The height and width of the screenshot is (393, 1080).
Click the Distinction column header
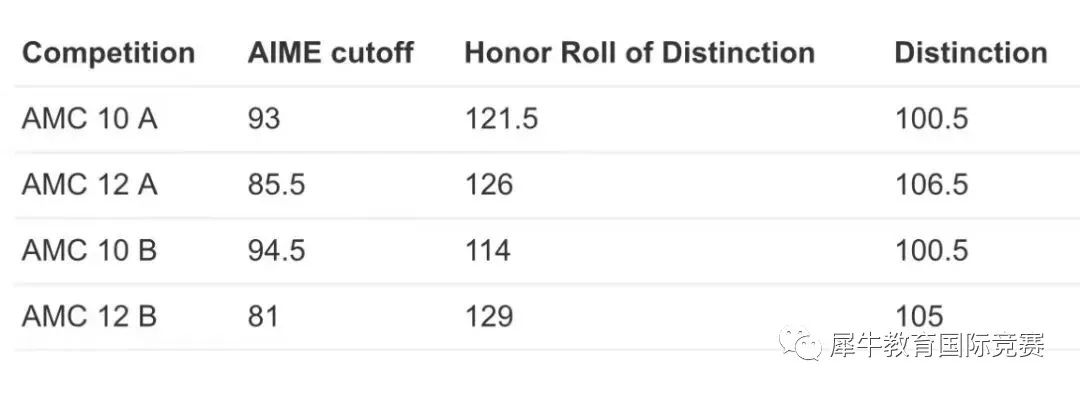[971, 52]
